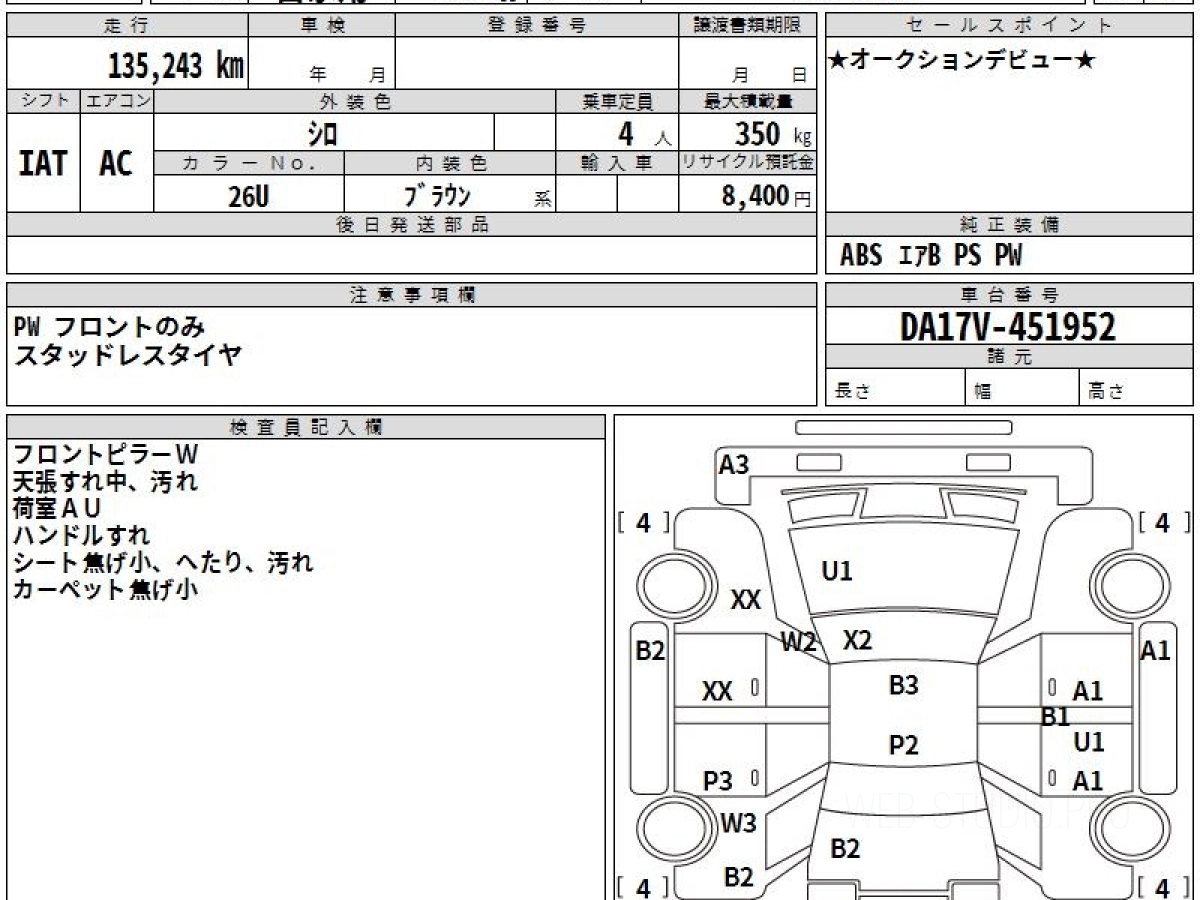
Task: Click the 高さ dimension cell
Action: coord(1136,387)
